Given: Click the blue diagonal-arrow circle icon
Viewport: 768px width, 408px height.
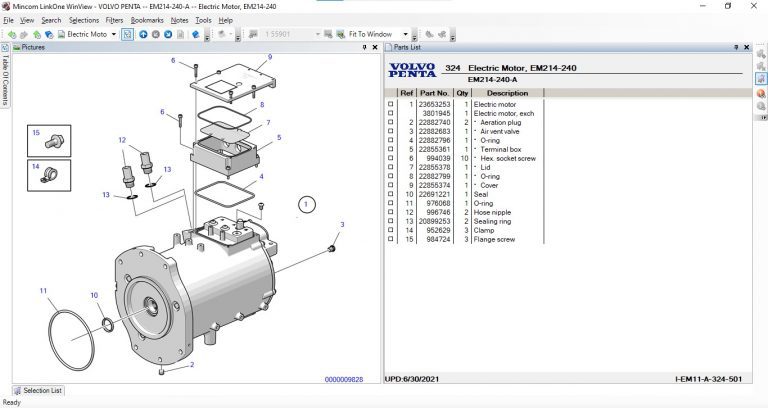Looking at the screenshot, I should pos(168,34).
